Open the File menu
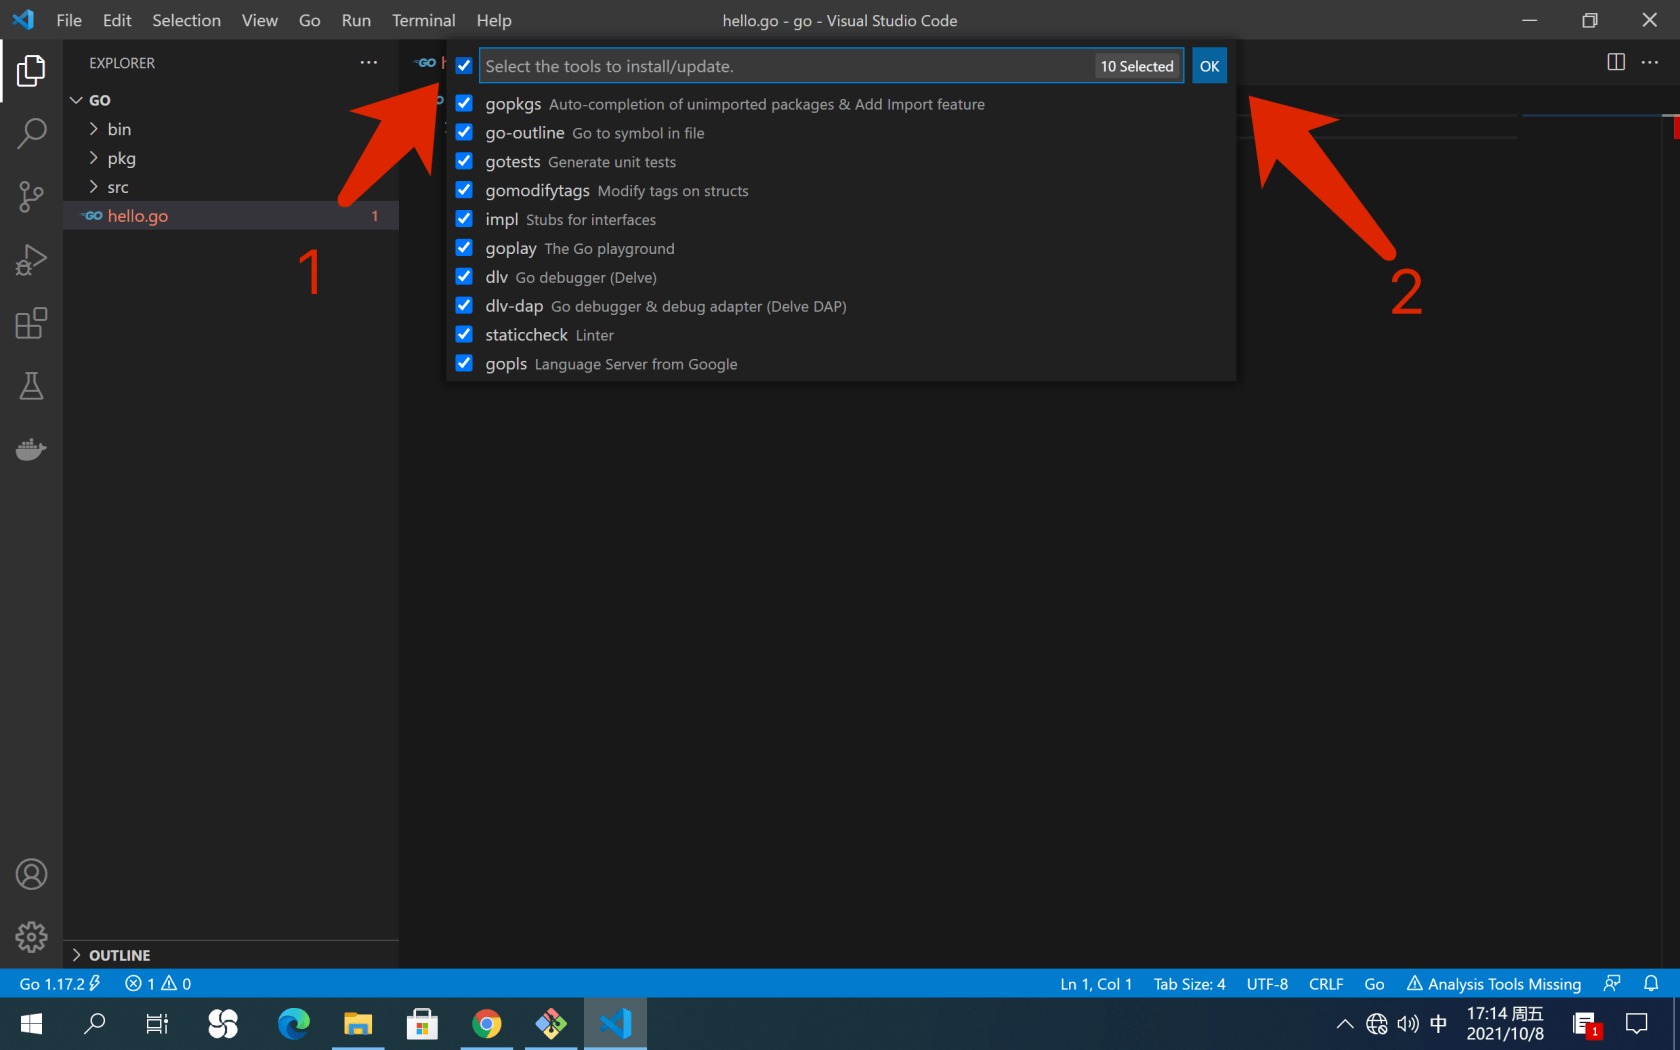 pyautogui.click(x=69, y=20)
